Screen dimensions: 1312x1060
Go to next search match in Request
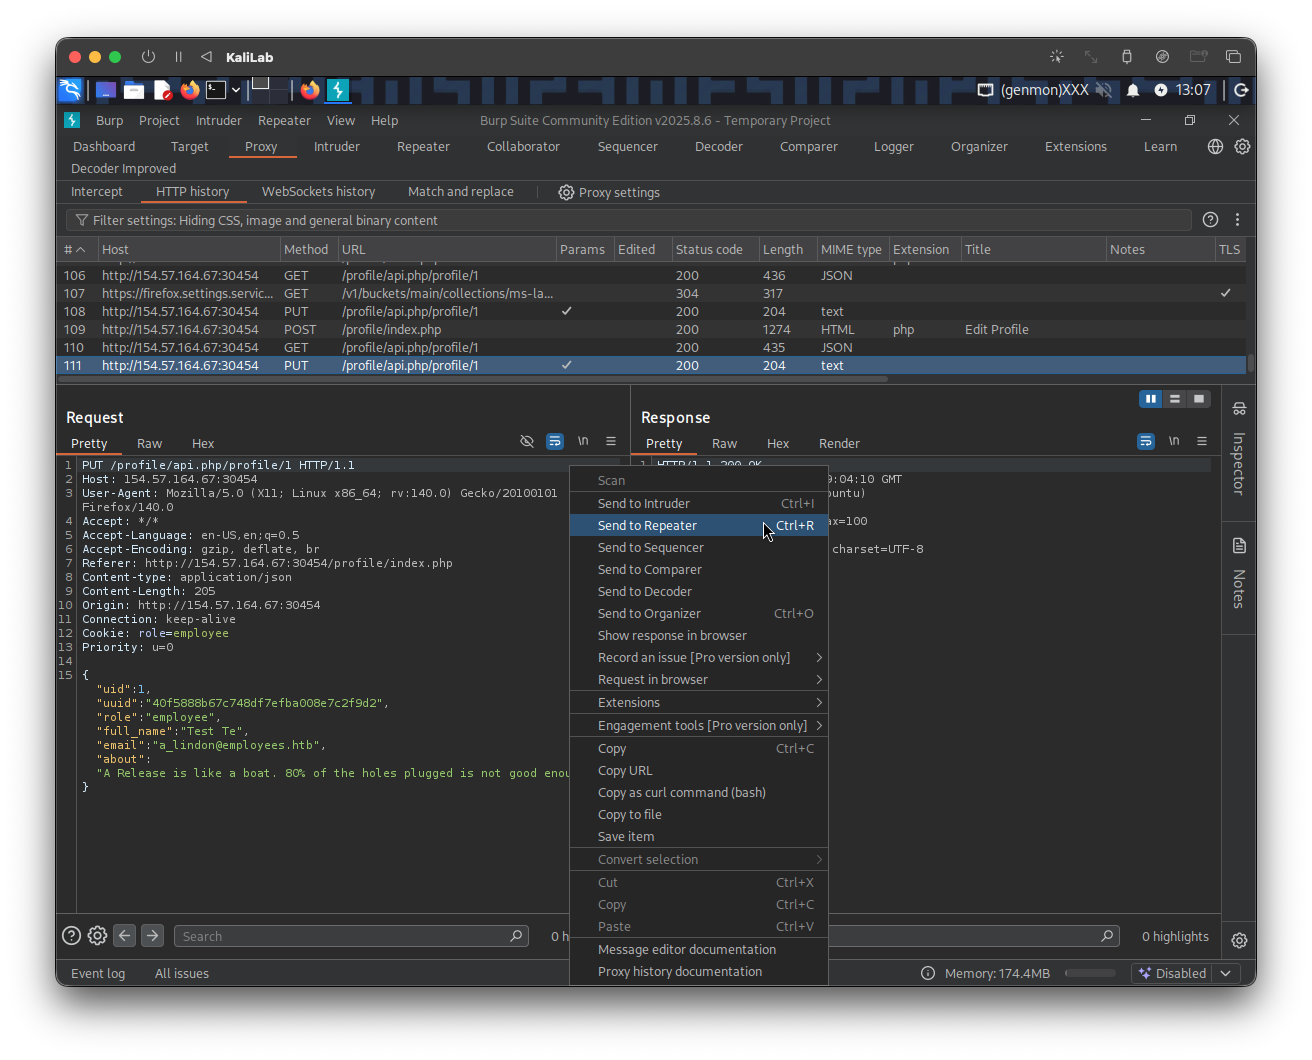(152, 936)
